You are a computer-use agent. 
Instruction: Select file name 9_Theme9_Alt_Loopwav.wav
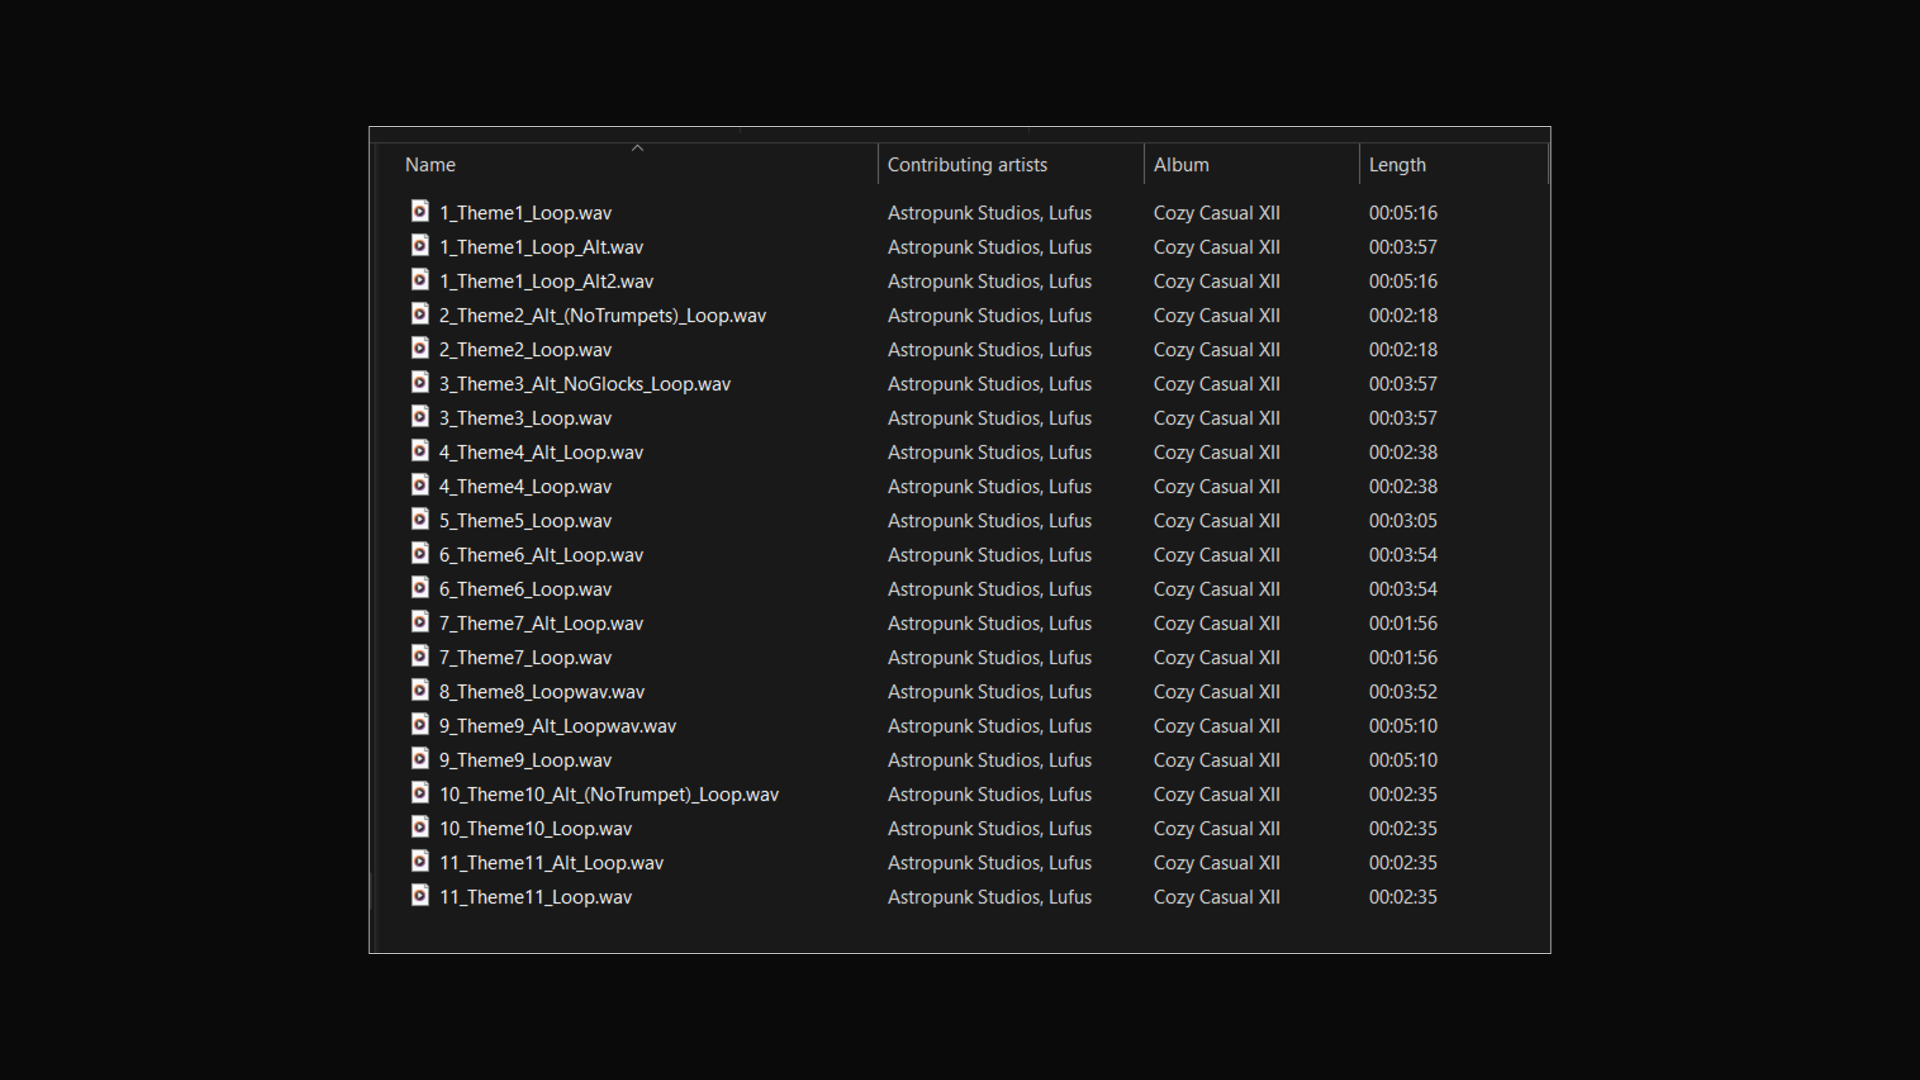click(x=558, y=726)
